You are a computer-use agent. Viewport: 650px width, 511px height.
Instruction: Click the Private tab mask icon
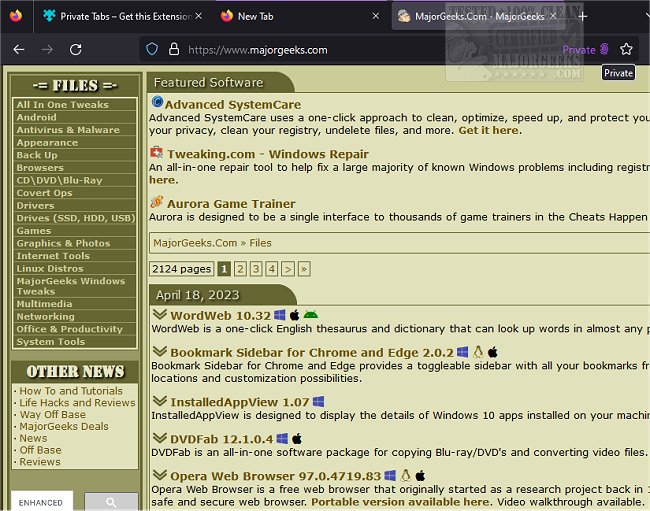[x=604, y=49]
